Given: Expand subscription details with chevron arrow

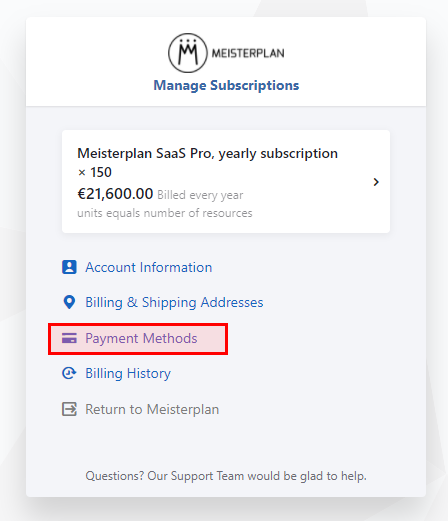Looking at the screenshot, I should pos(376,182).
